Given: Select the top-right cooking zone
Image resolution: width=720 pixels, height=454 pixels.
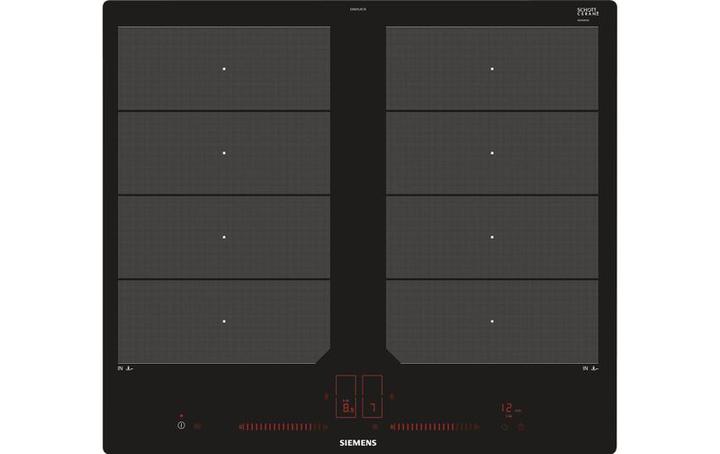Looking at the screenshot, I should pyautogui.click(x=492, y=68).
